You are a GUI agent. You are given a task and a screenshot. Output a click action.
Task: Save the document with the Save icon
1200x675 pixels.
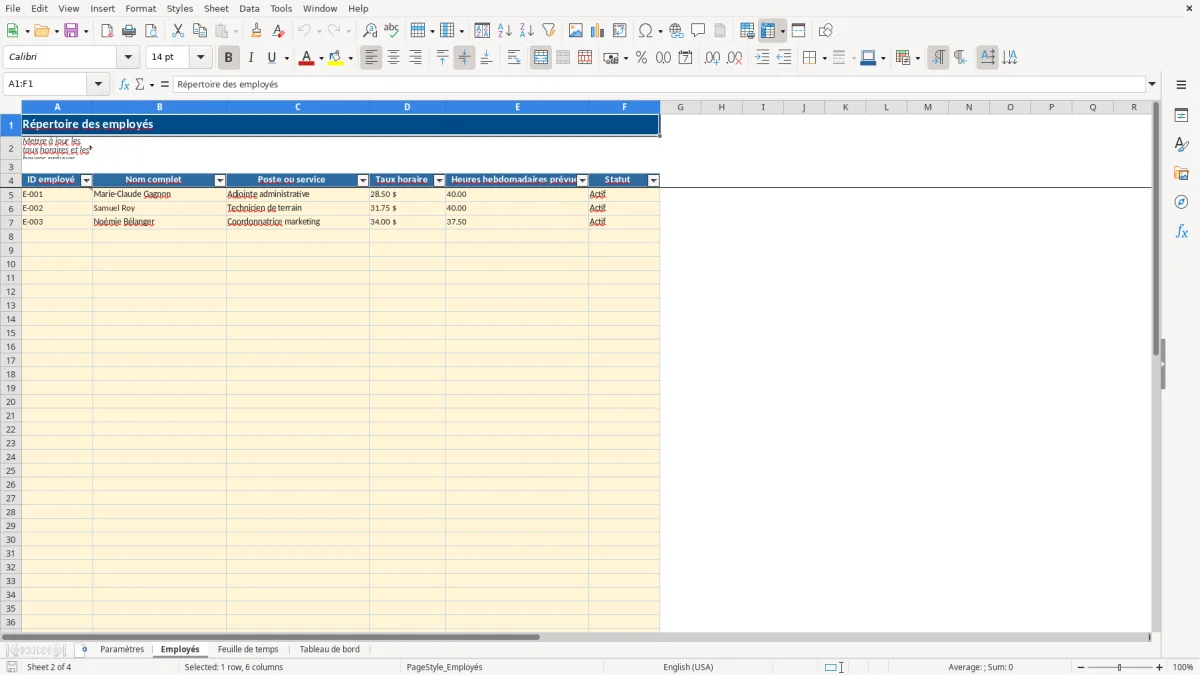point(71,31)
